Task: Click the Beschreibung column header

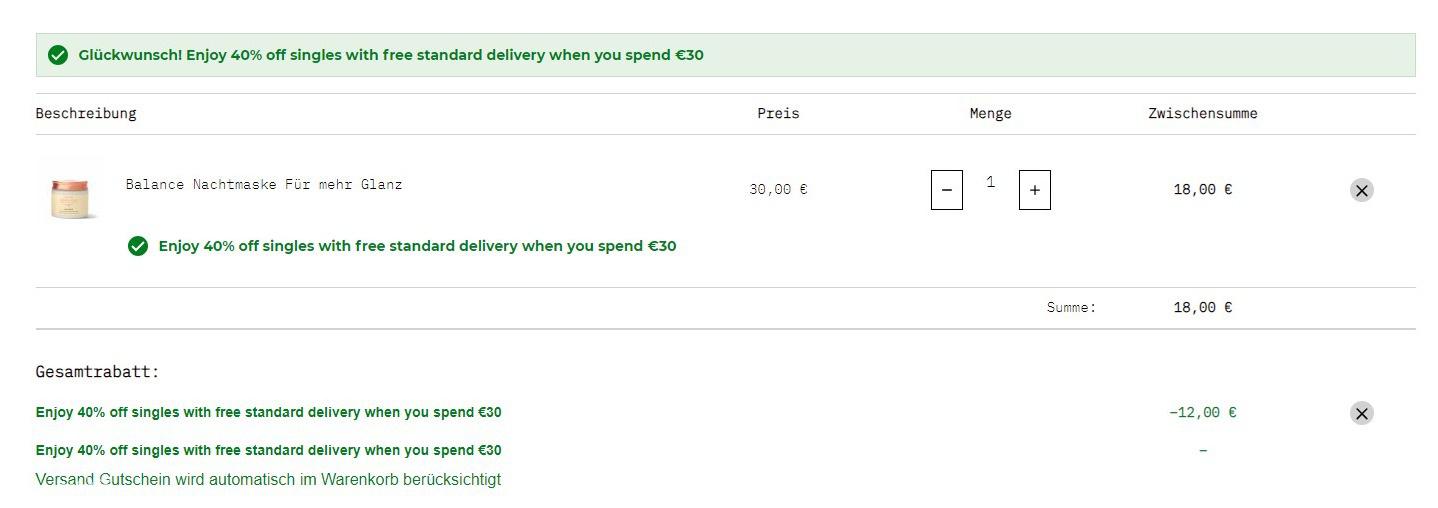Action: click(86, 113)
